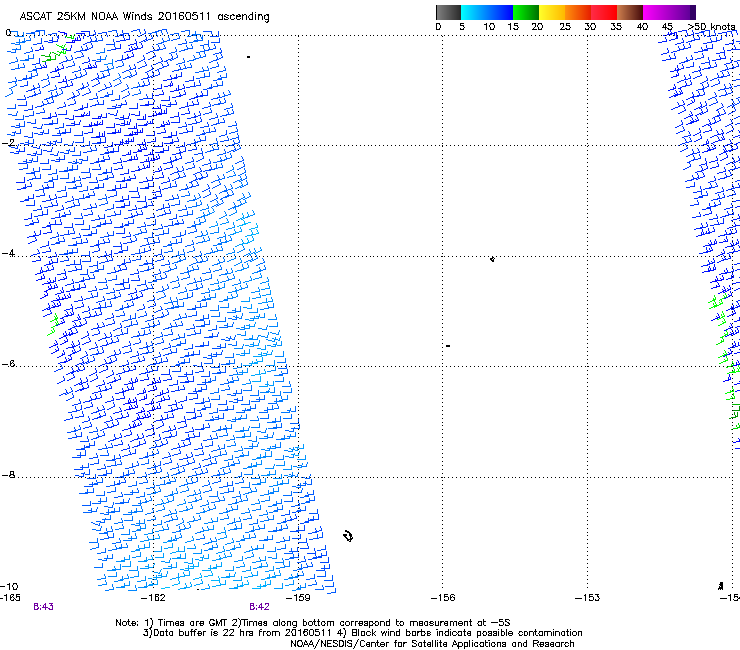Screen dimensions: 740x650
Task: Click the longitude label '-162'
Action: (x=154, y=598)
